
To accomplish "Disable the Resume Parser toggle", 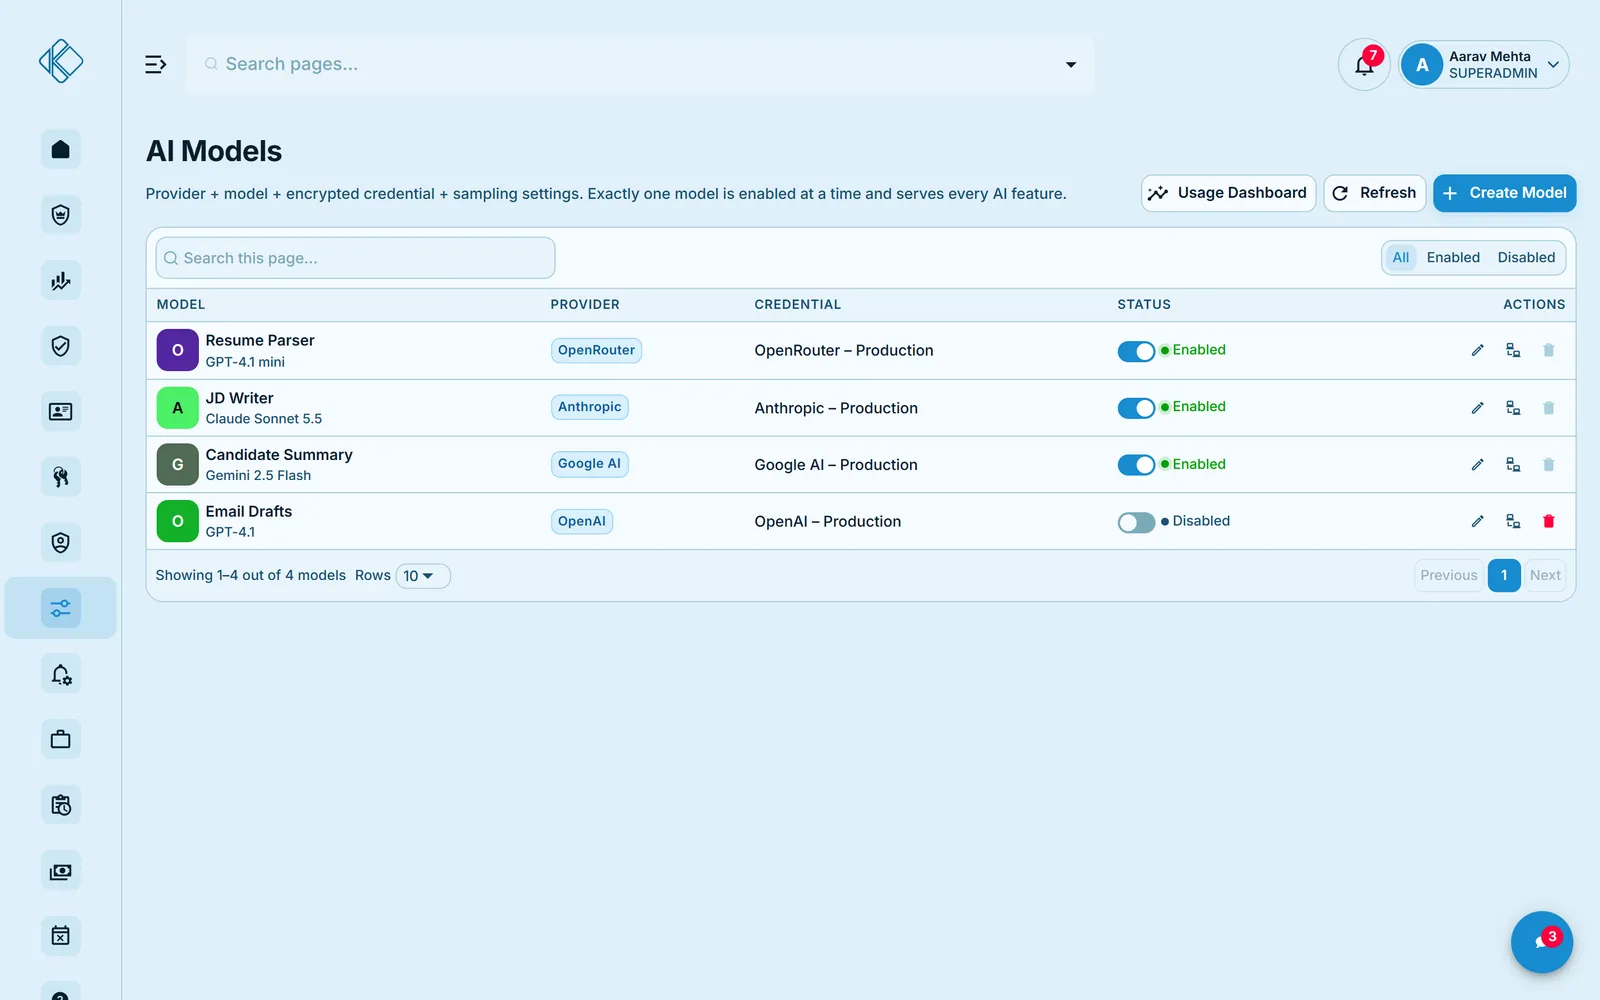I will (x=1136, y=351).
